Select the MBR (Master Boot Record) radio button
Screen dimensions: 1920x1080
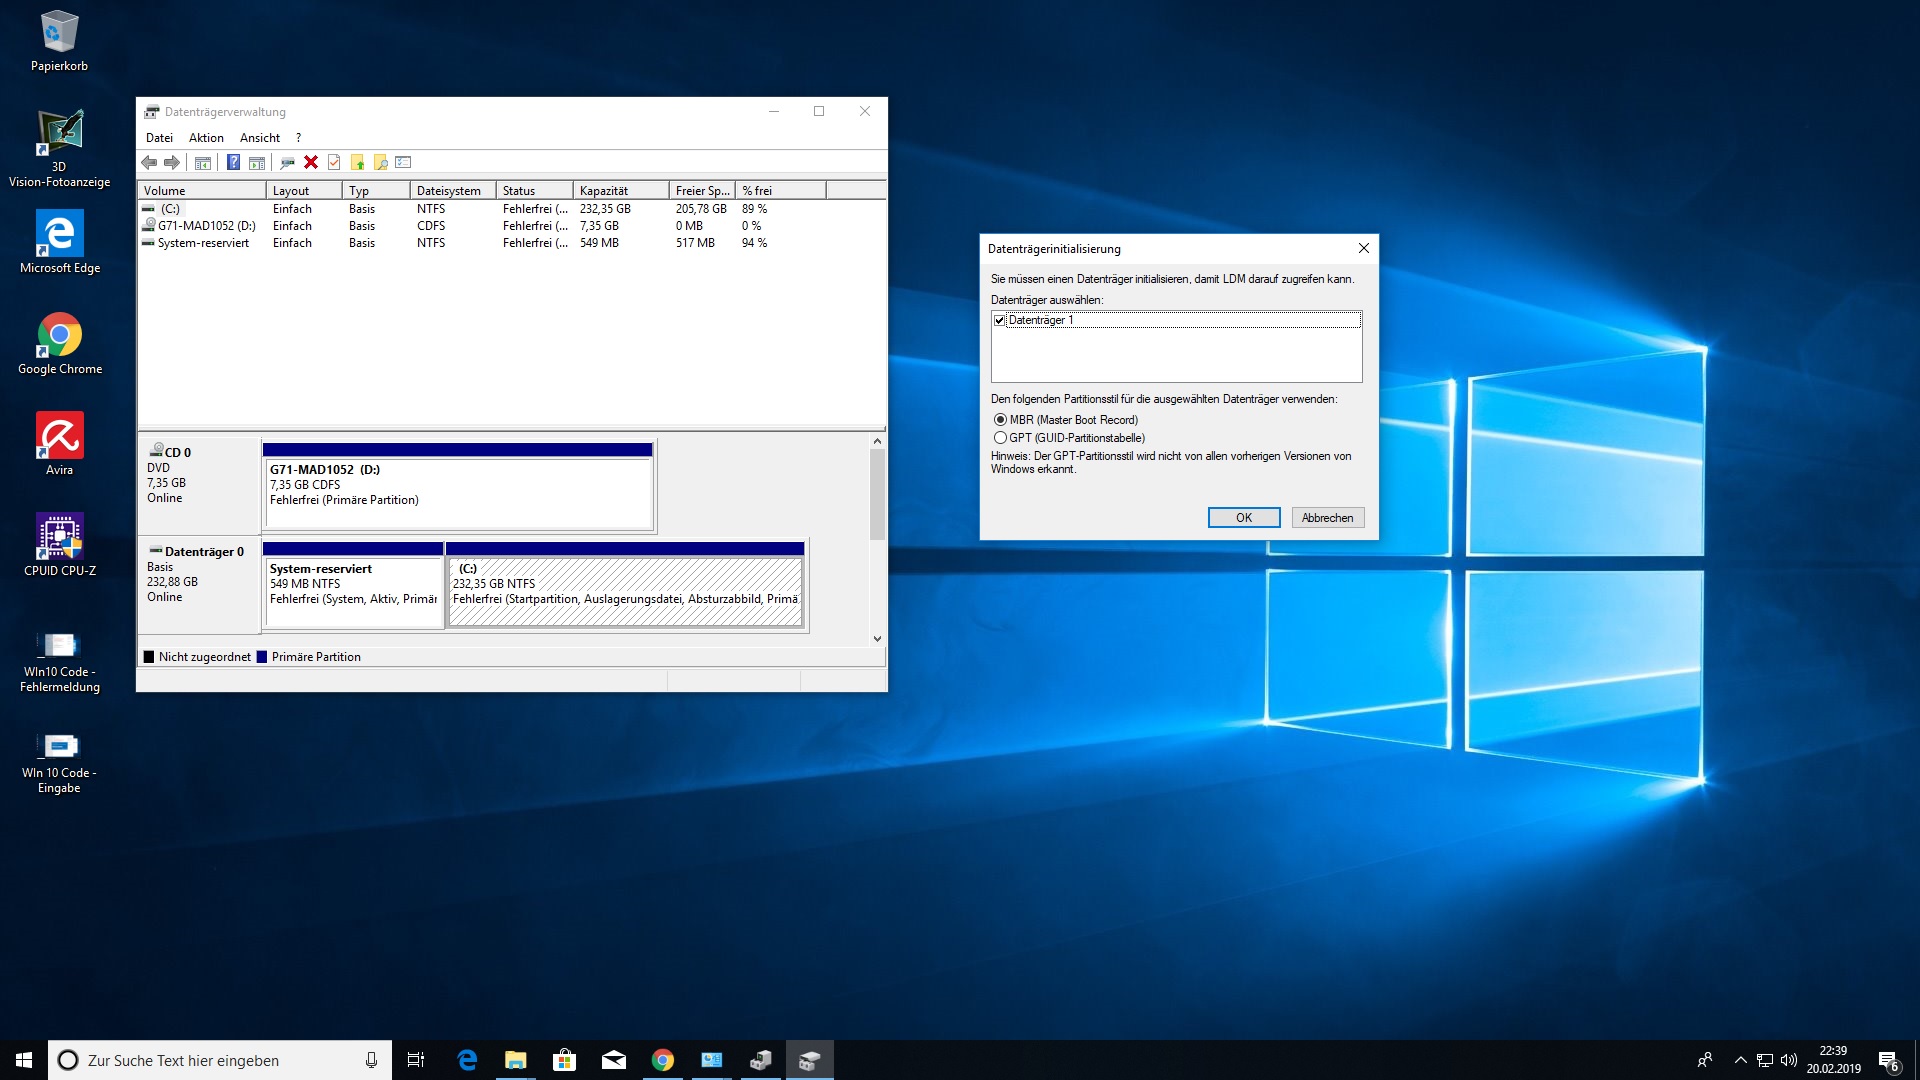[1000, 420]
